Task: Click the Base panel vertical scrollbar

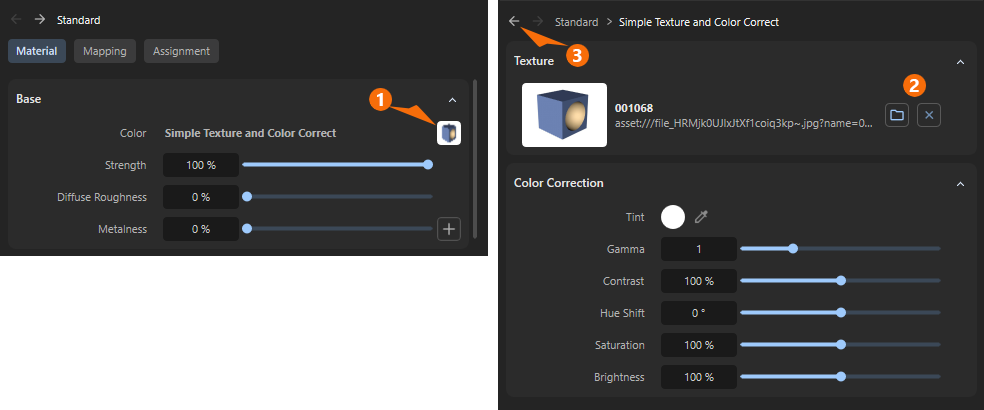Action: click(x=475, y=159)
